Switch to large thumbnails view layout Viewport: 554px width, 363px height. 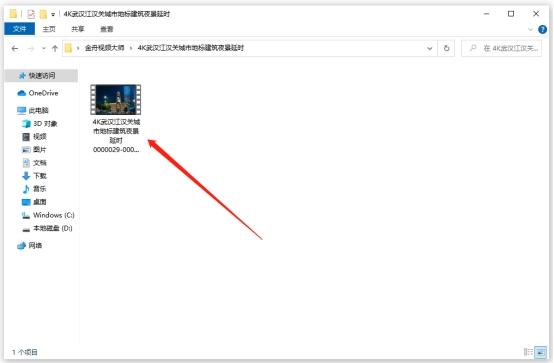[541, 352]
